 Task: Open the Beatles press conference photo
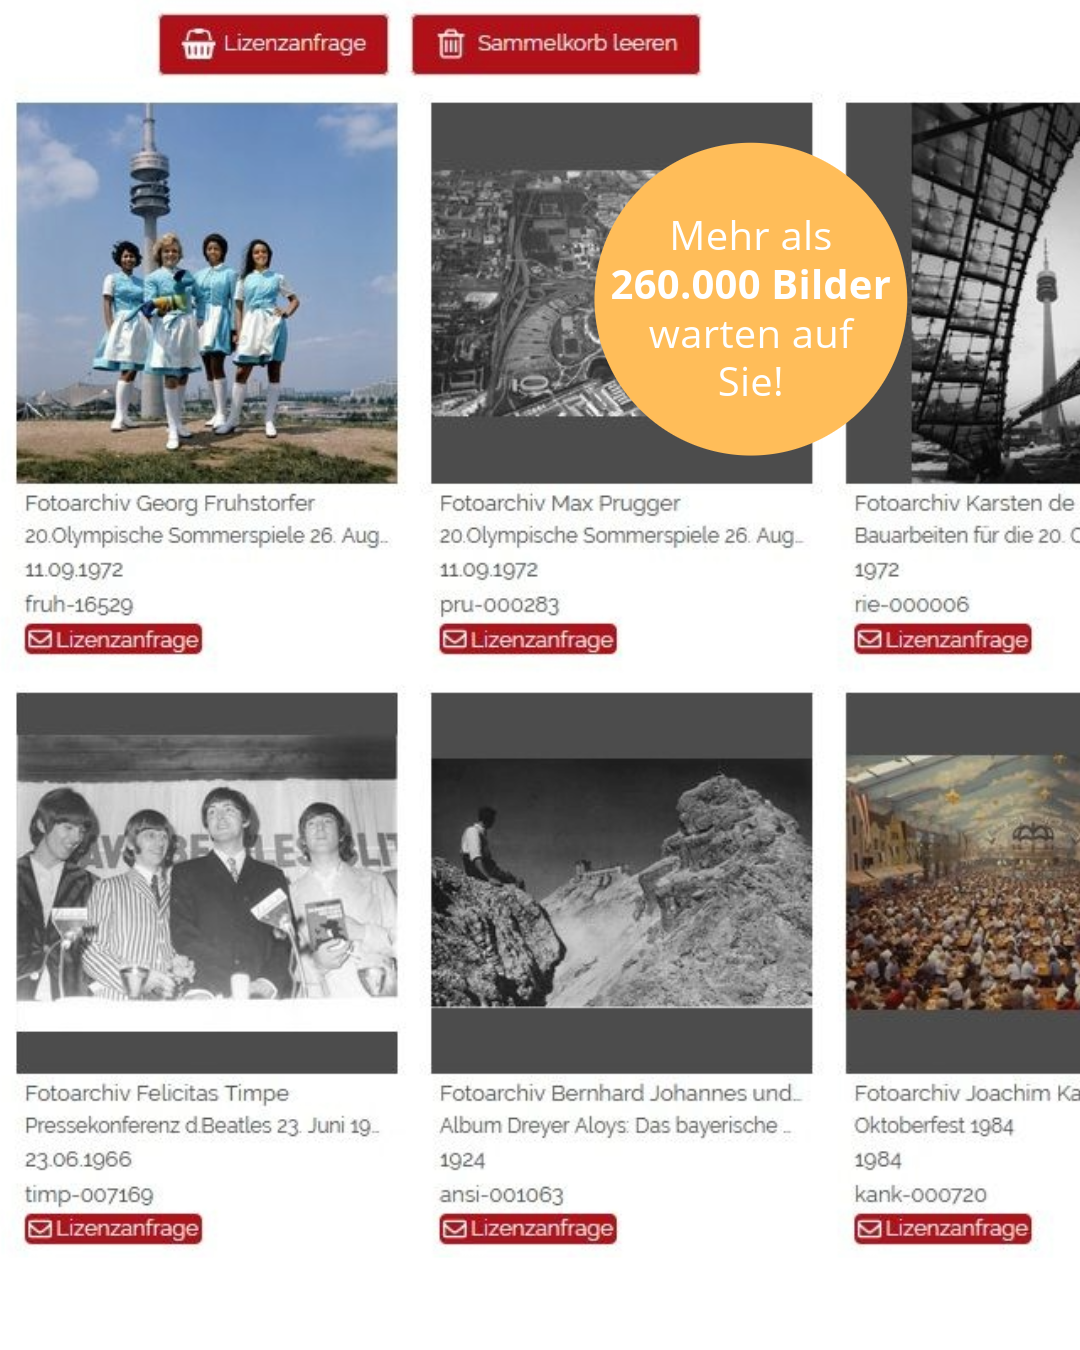click(x=207, y=883)
